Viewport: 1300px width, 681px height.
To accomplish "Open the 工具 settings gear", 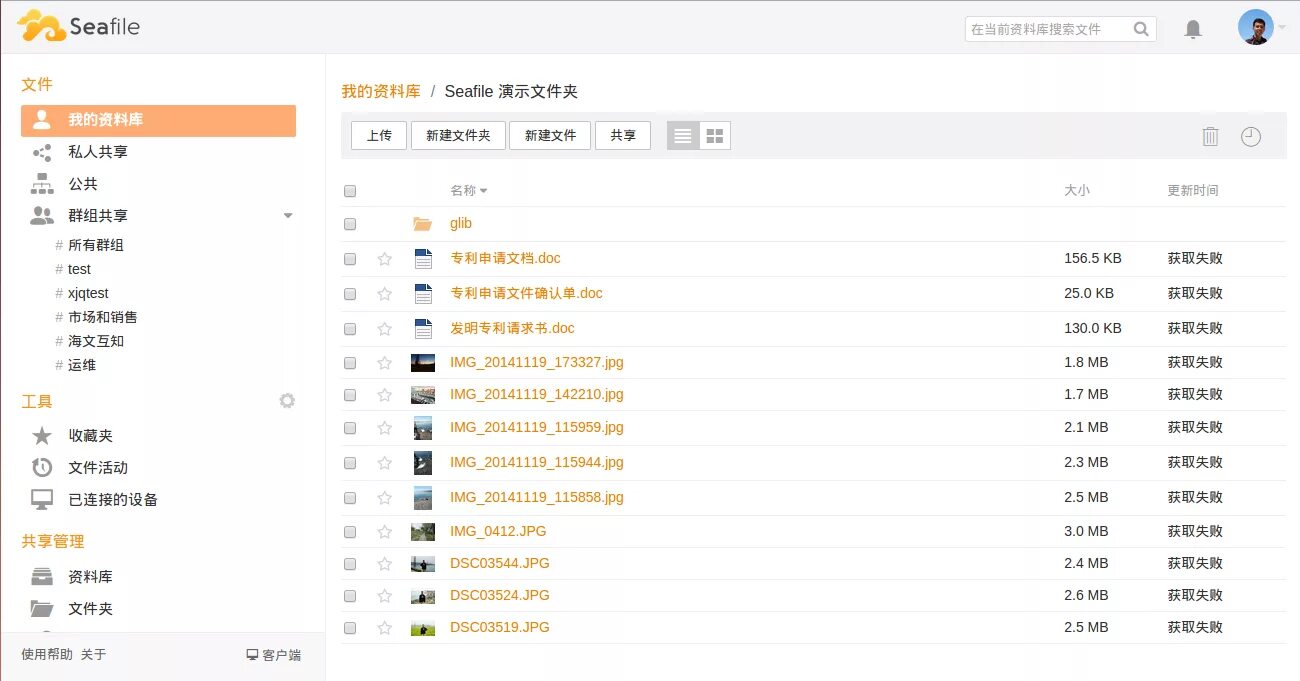I will 287,401.
